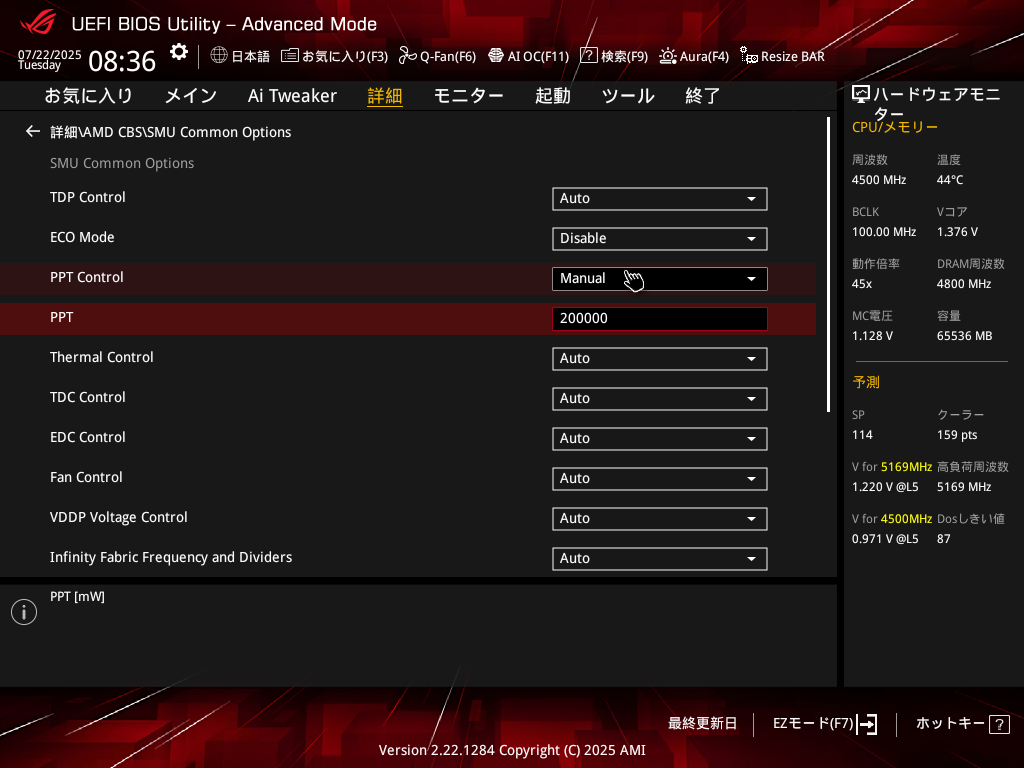1024x768 pixels.
Task: Click the 1.376 V core voltage
Action: (957, 232)
